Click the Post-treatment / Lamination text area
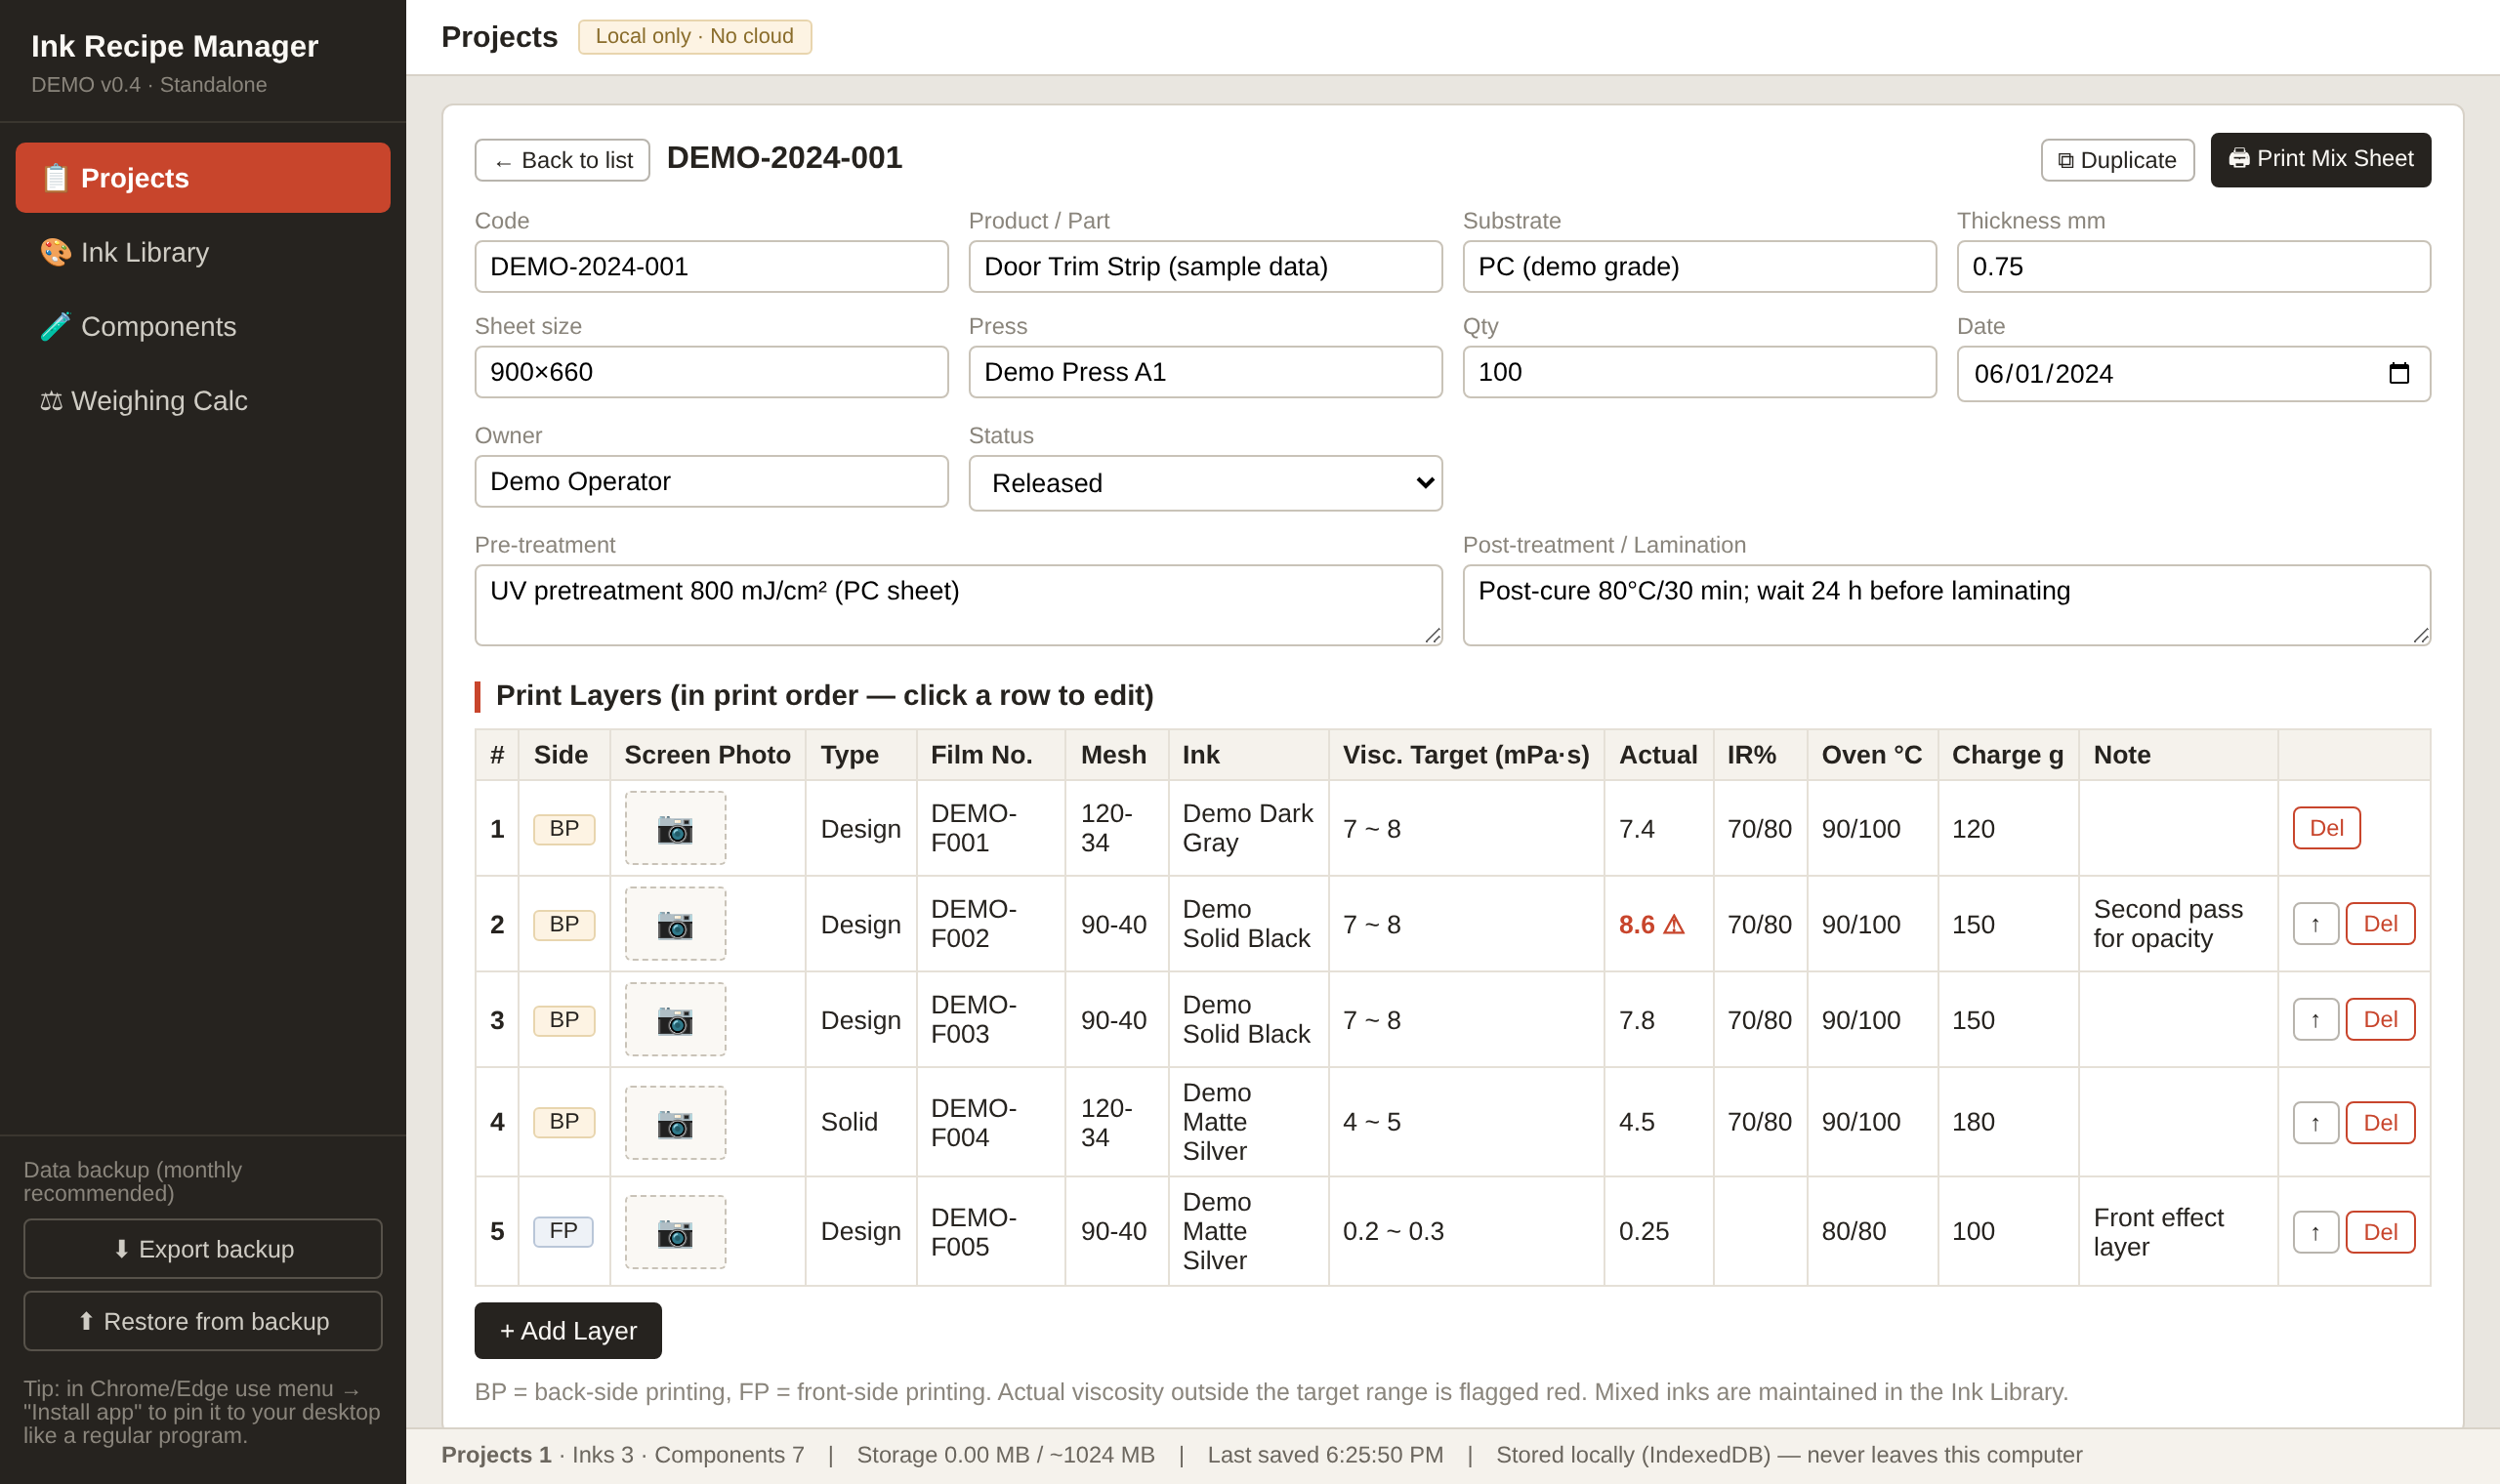The width and height of the screenshot is (2500, 1484). (1946, 605)
